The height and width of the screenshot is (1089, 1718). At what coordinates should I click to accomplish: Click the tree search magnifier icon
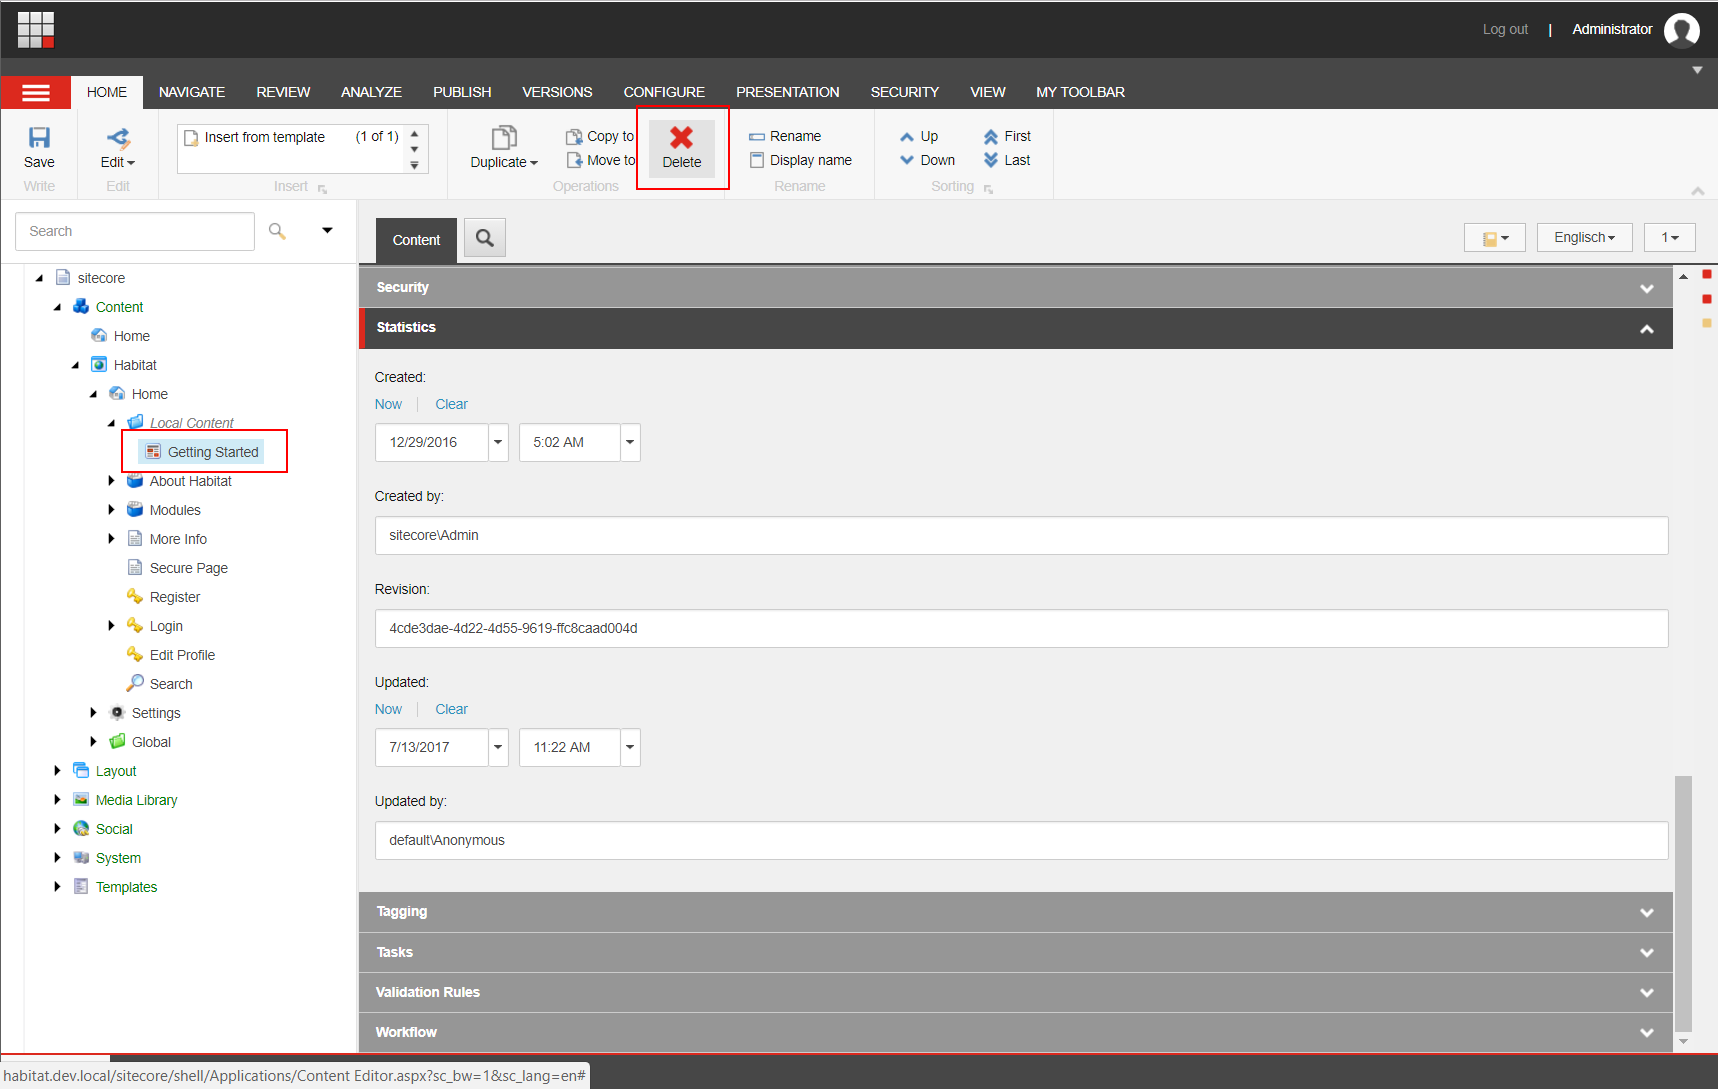(277, 231)
